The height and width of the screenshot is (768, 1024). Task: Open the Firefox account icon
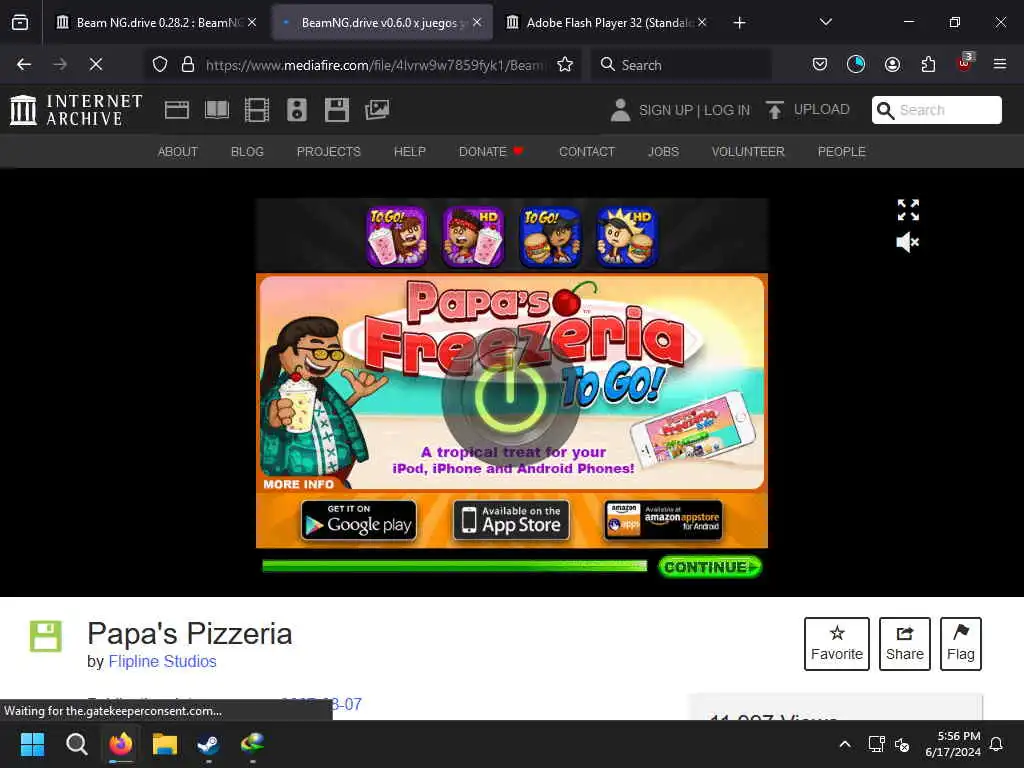coord(892,64)
